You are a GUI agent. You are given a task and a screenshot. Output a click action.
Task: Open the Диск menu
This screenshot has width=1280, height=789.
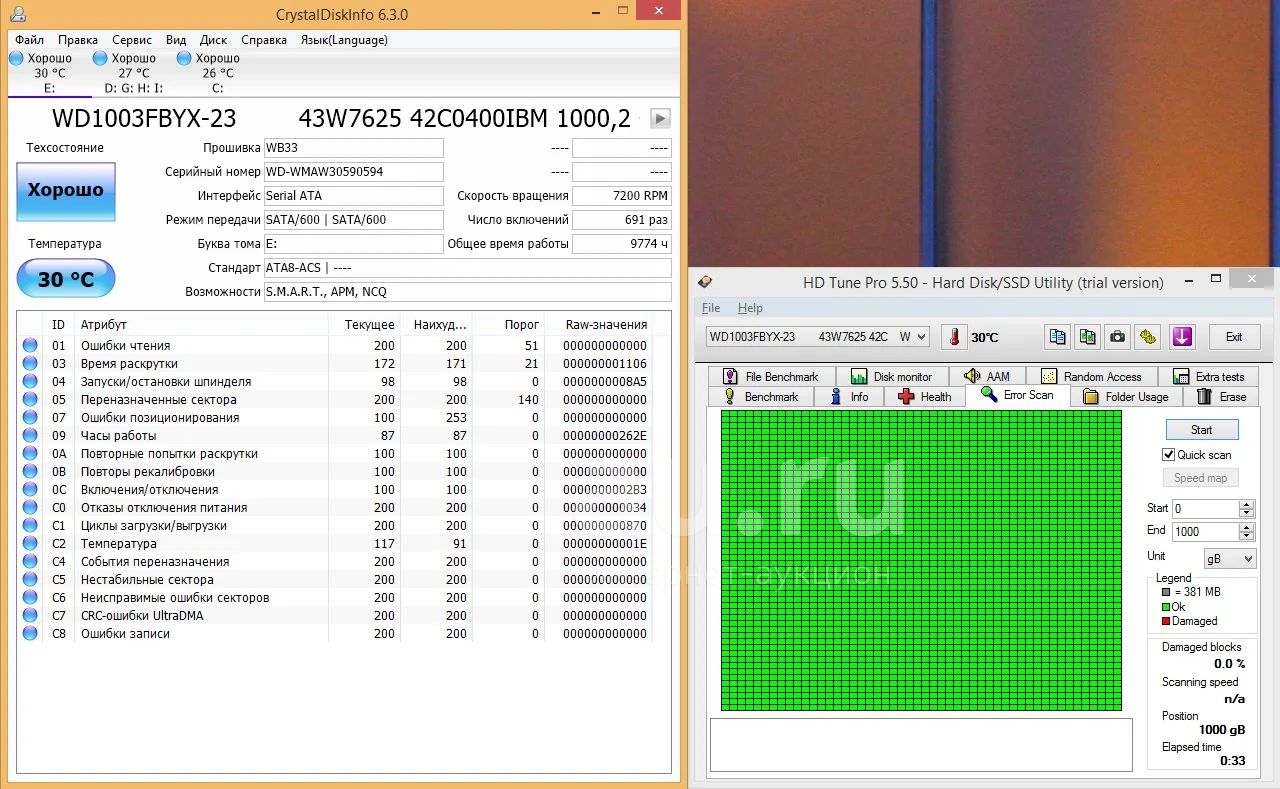214,40
